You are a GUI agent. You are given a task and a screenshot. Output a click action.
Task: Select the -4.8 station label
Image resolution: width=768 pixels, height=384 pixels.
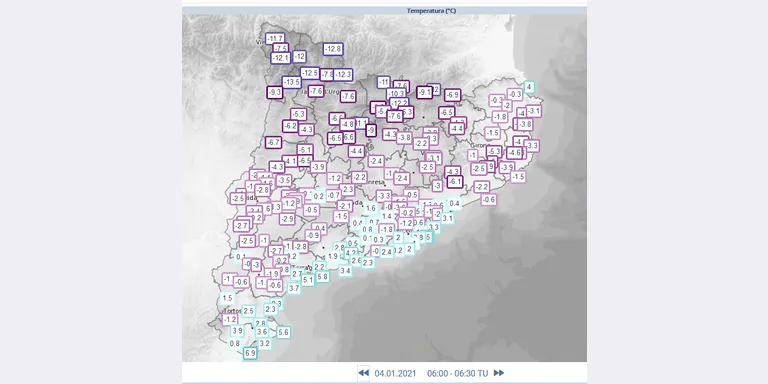348,124
